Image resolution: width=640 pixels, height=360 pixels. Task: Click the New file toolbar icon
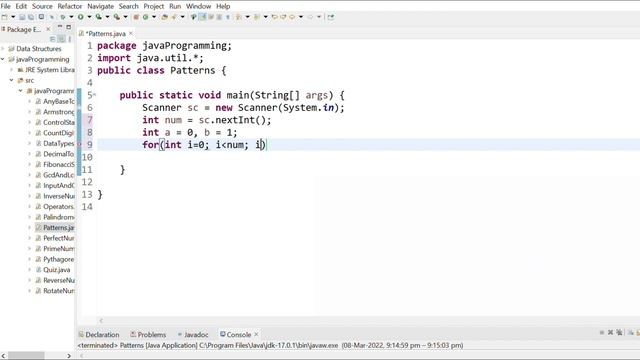click(4, 17)
